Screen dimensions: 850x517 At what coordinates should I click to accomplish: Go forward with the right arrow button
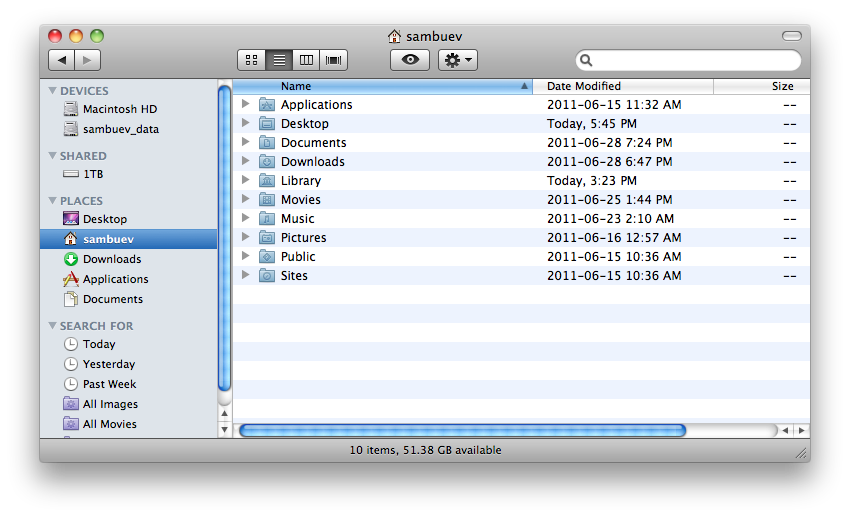pyautogui.click(x=87, y=60)
